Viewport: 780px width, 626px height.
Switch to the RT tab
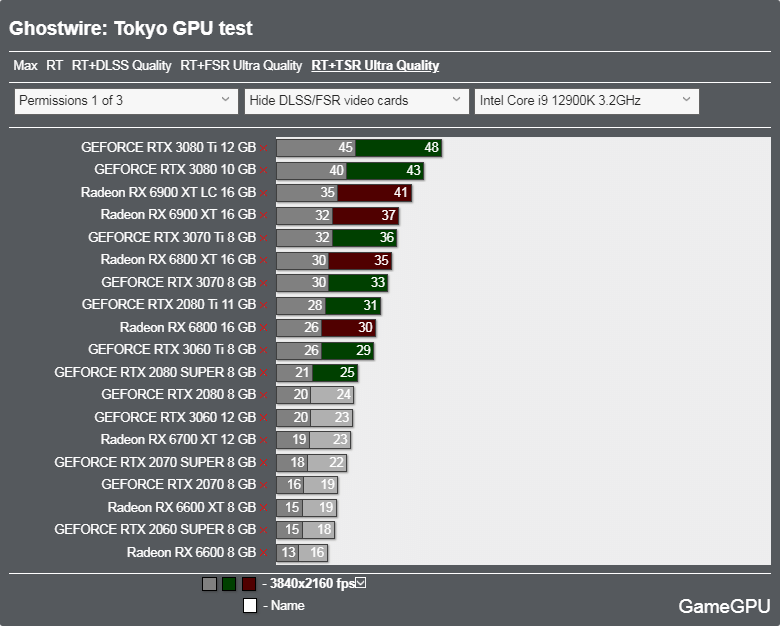point(55,66)
